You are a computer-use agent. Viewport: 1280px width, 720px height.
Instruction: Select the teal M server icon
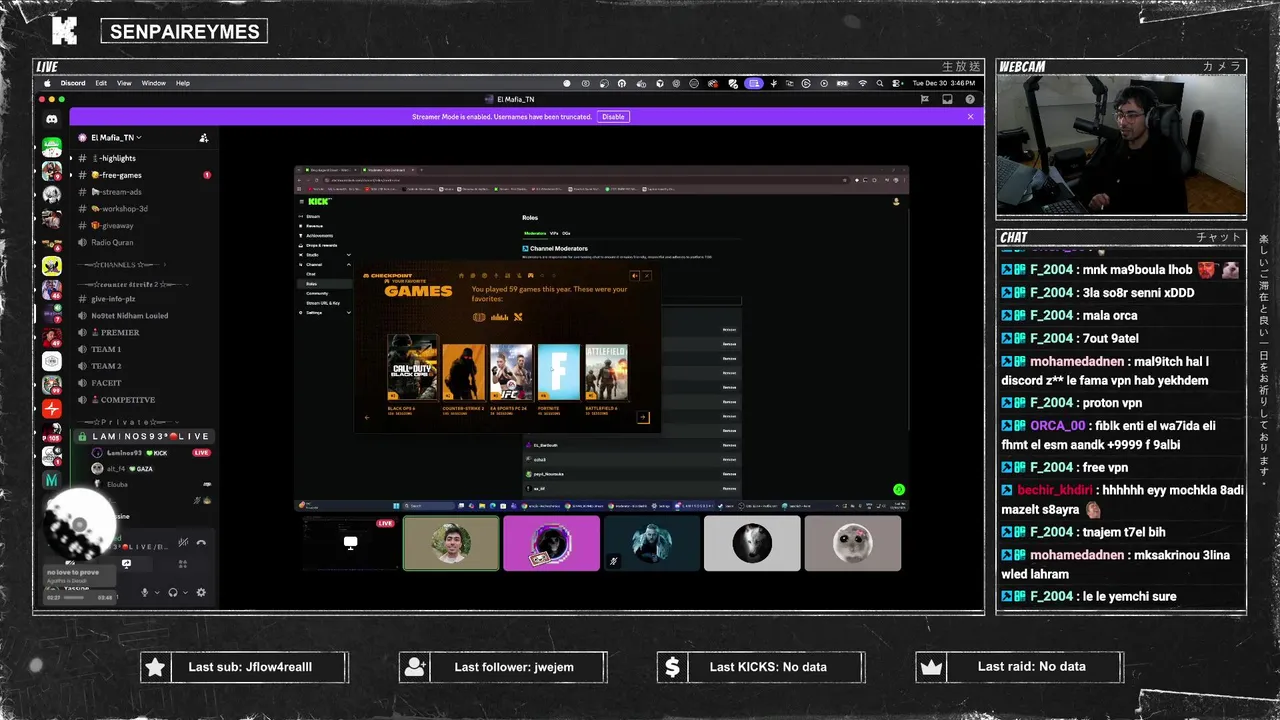click(52, 480)
